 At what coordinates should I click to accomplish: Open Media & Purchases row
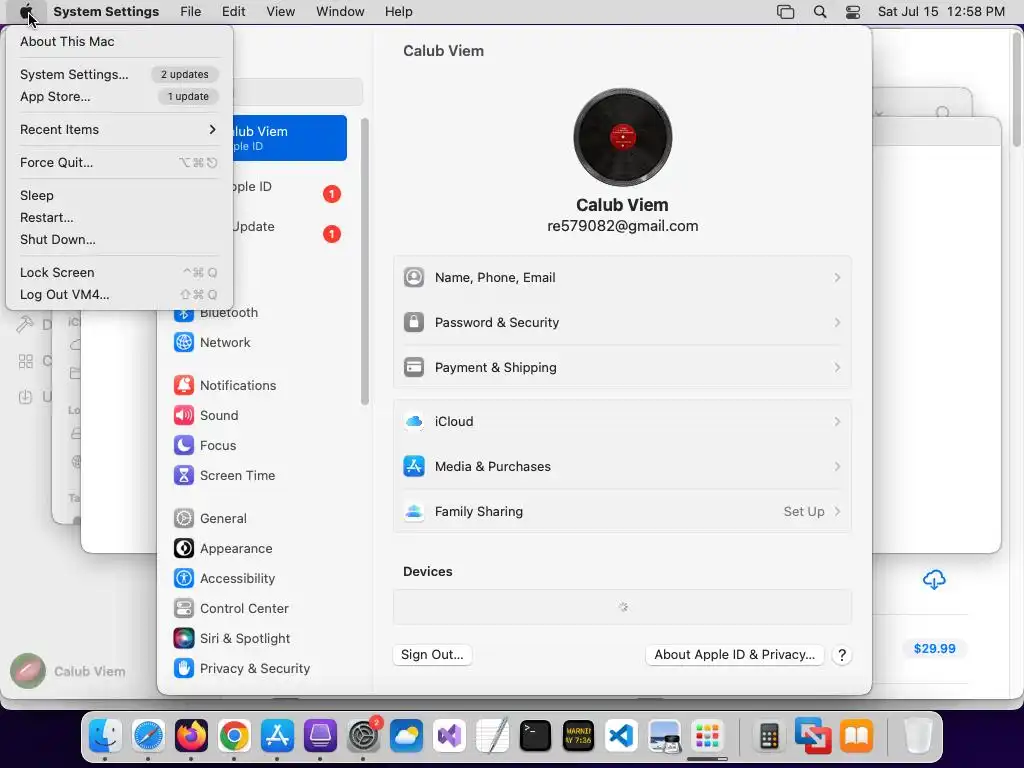click(622, 467)
